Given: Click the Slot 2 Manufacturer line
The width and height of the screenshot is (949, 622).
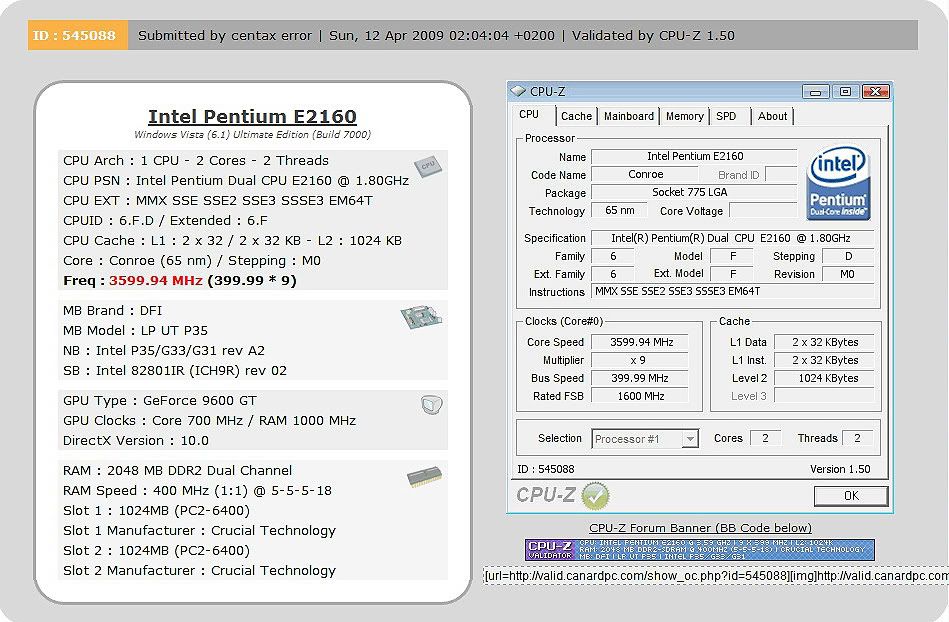Looking at the screenshot, I should [x=199, y=571].
